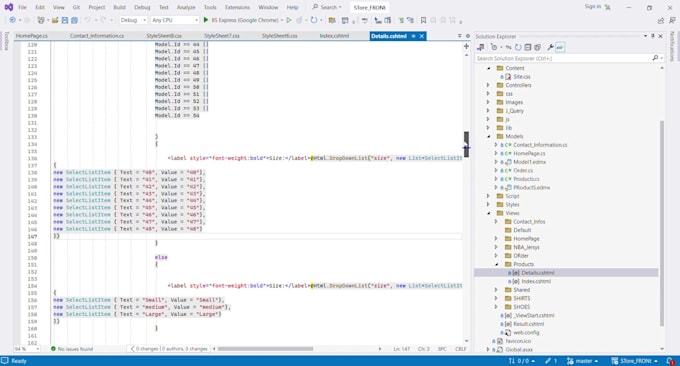Open the Debug configuration dropdown

133,20
